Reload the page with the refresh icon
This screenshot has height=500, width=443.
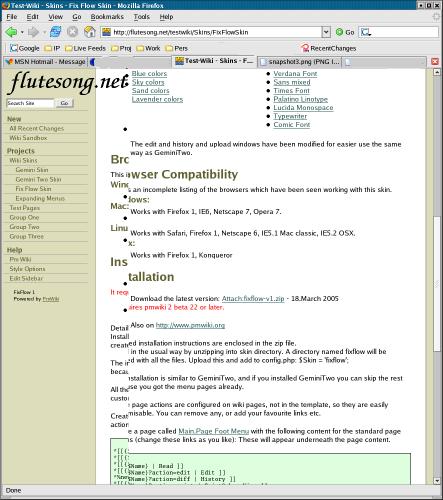pyautogui.click(x=55, y=32)
